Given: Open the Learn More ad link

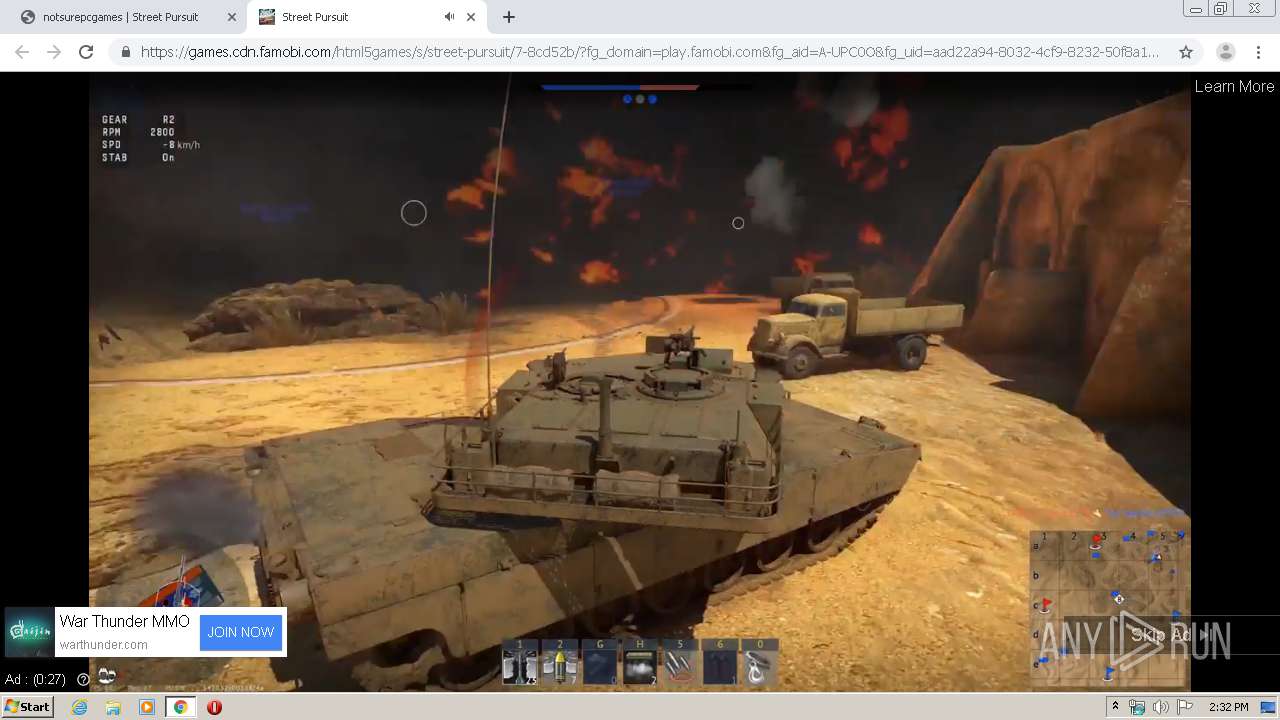Looking at the screenshot, I should pos(1234,86).
